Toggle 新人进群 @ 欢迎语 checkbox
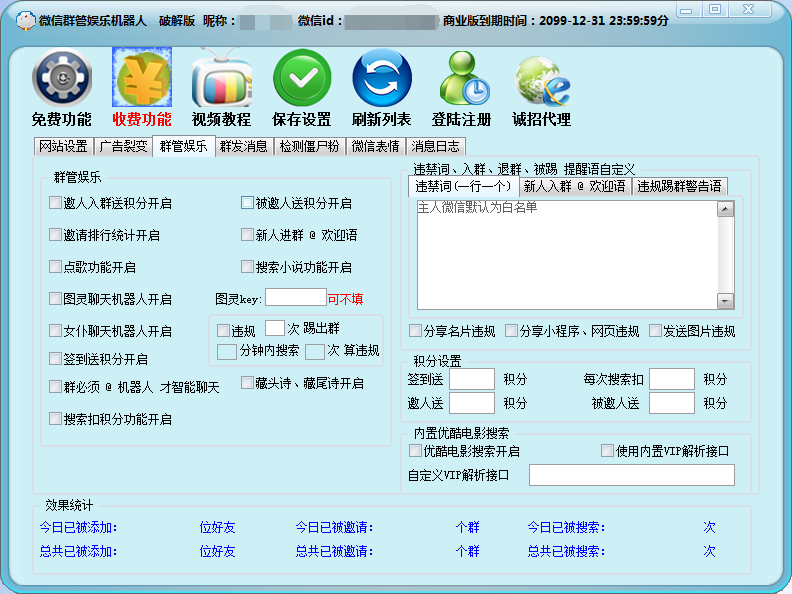Image resolution: width=792 pixels, height=594 pixels. tap(247, 235)
